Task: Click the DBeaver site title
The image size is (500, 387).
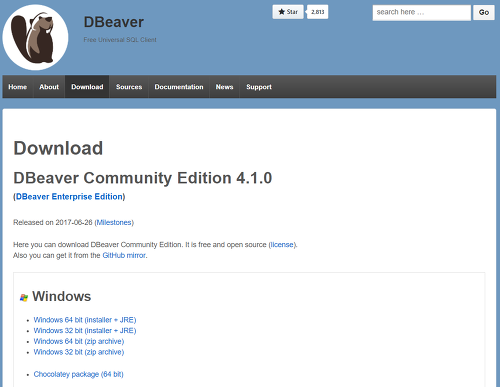Action: pyautogui.click(x=114, y=22)
